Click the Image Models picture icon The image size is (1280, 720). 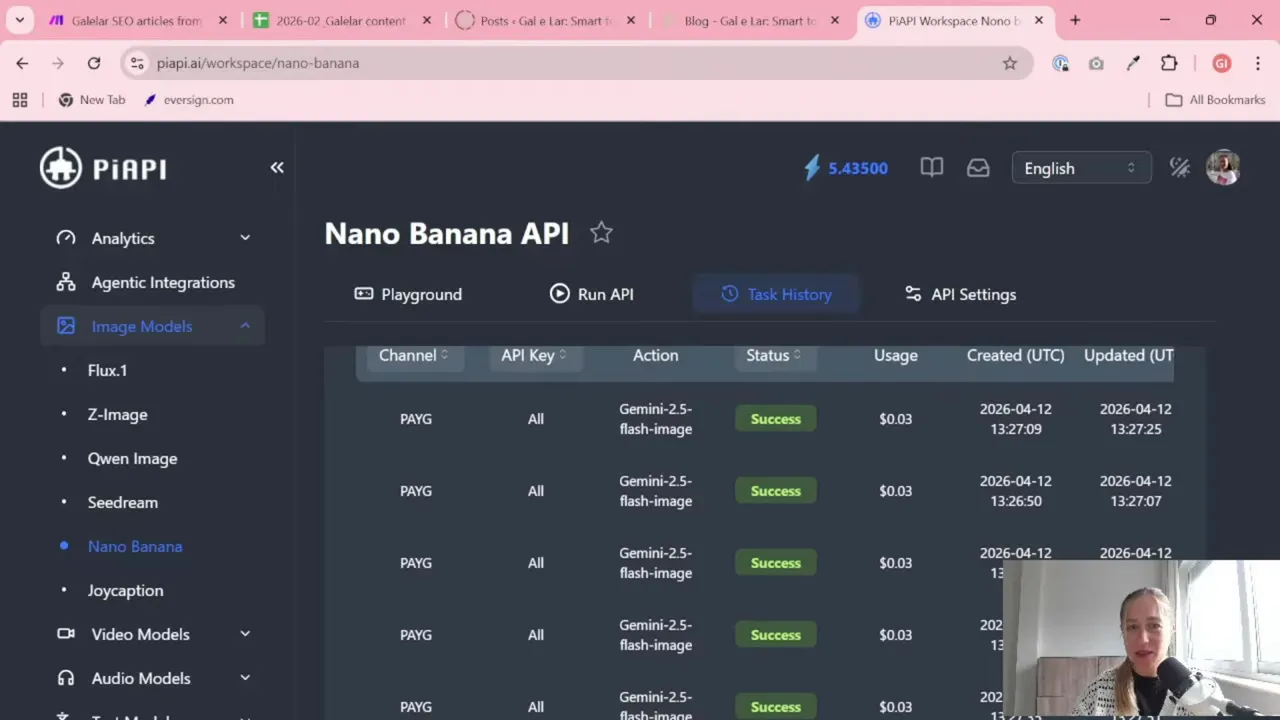point(66,326)
